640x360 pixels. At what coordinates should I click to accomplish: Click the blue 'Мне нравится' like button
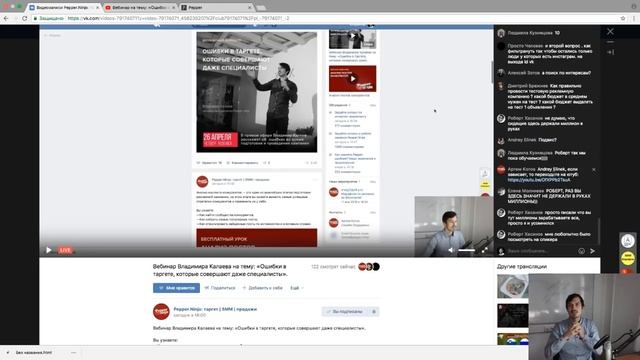[176, 288]
